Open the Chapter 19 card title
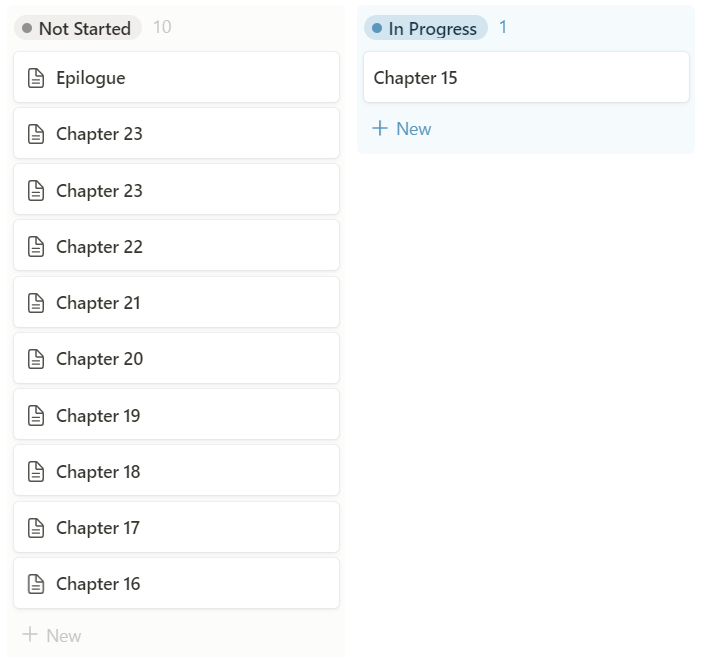 coord(99,416)
